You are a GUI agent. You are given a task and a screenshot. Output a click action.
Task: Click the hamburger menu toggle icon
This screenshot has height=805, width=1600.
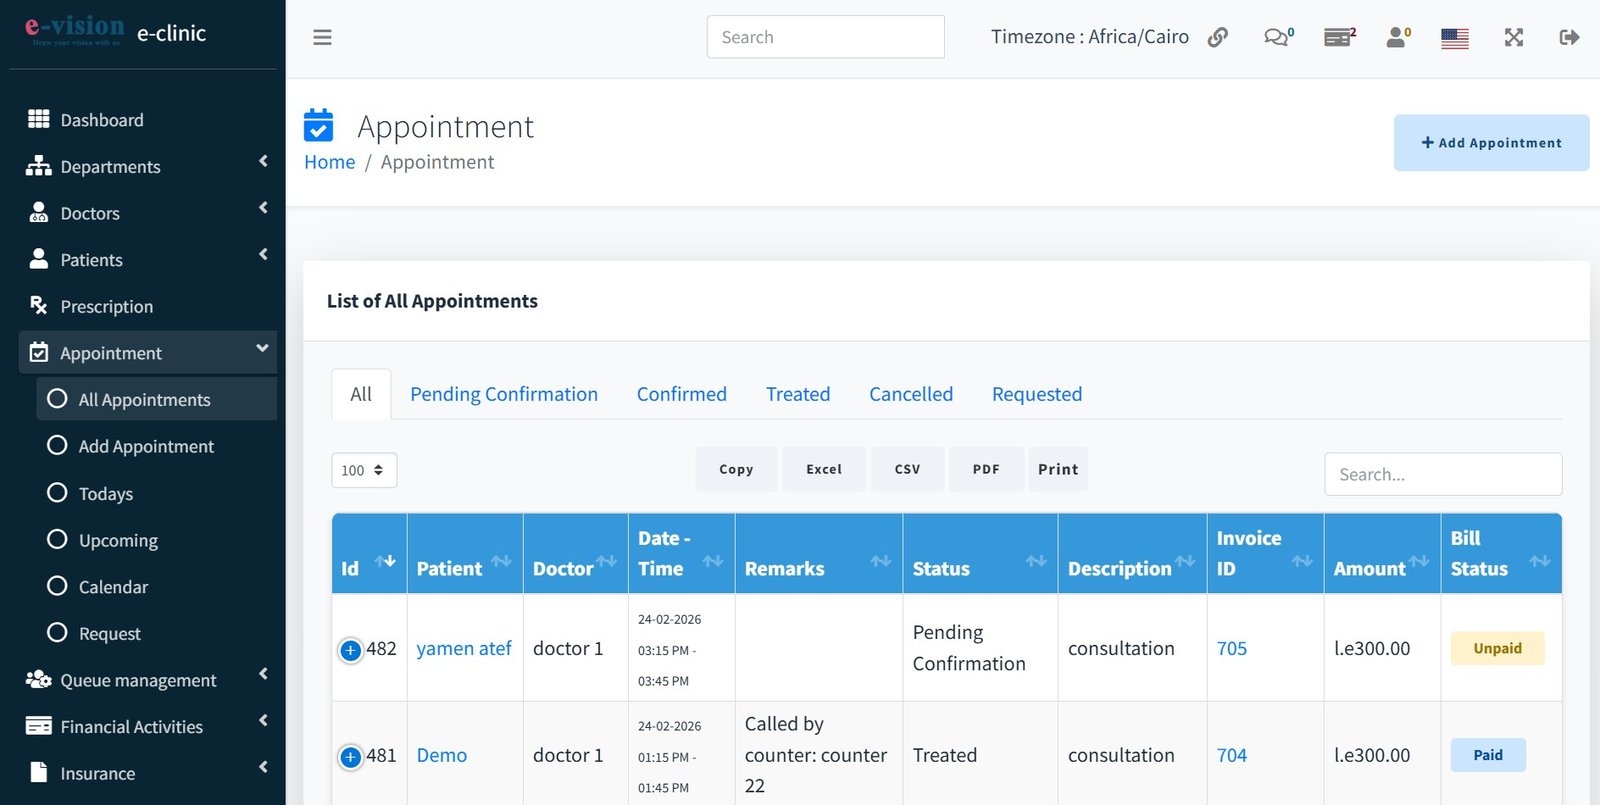pyautogui.click(x=322, y=38)
